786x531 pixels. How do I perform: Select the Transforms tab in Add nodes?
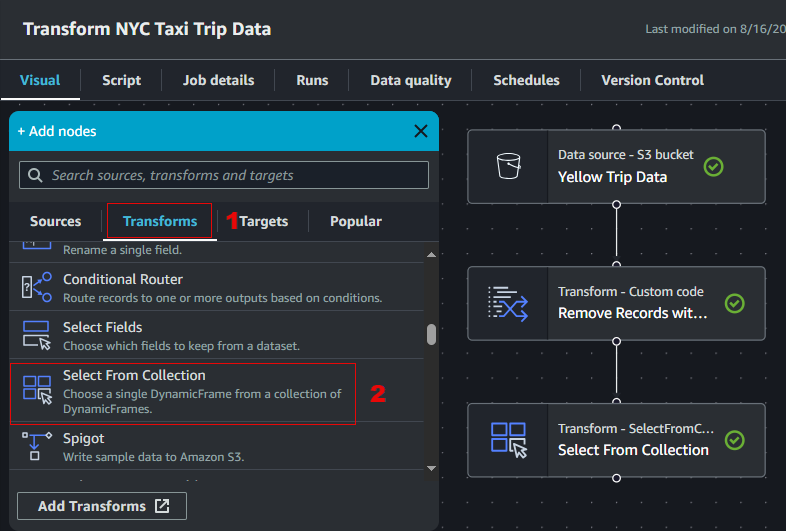(160, 221)
